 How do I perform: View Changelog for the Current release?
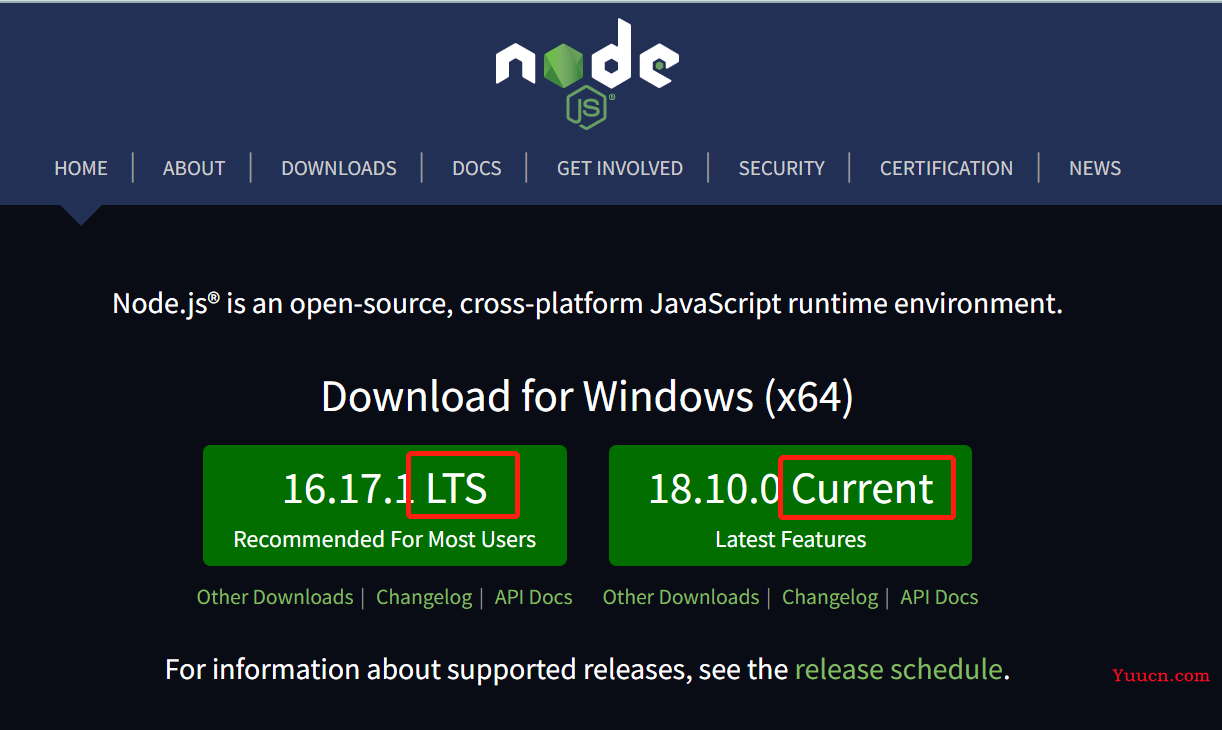coord(830,597)
